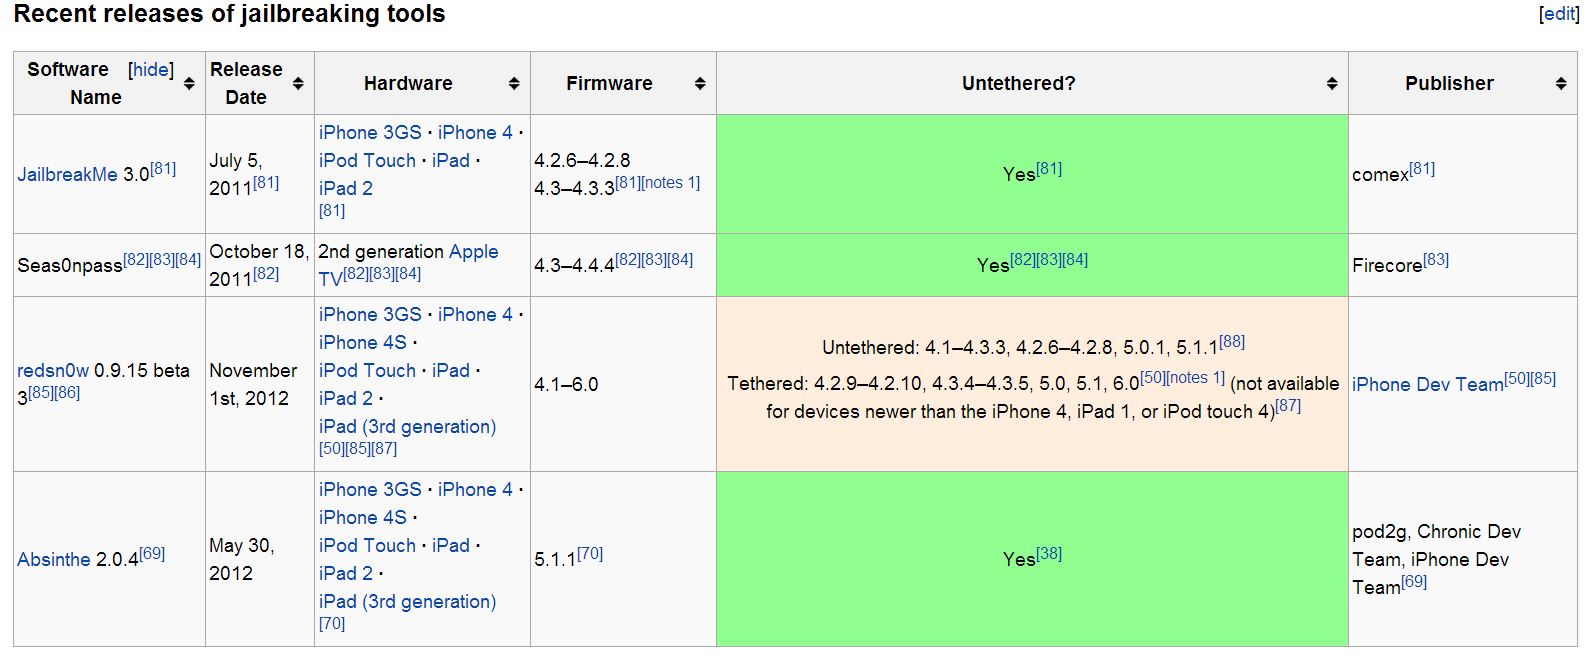Image resolution: width=1593 pixels, height=659 pixels.
Task: Open citation 38 in Absinthe Yes cell
Action: click(x=1049, y=553)
